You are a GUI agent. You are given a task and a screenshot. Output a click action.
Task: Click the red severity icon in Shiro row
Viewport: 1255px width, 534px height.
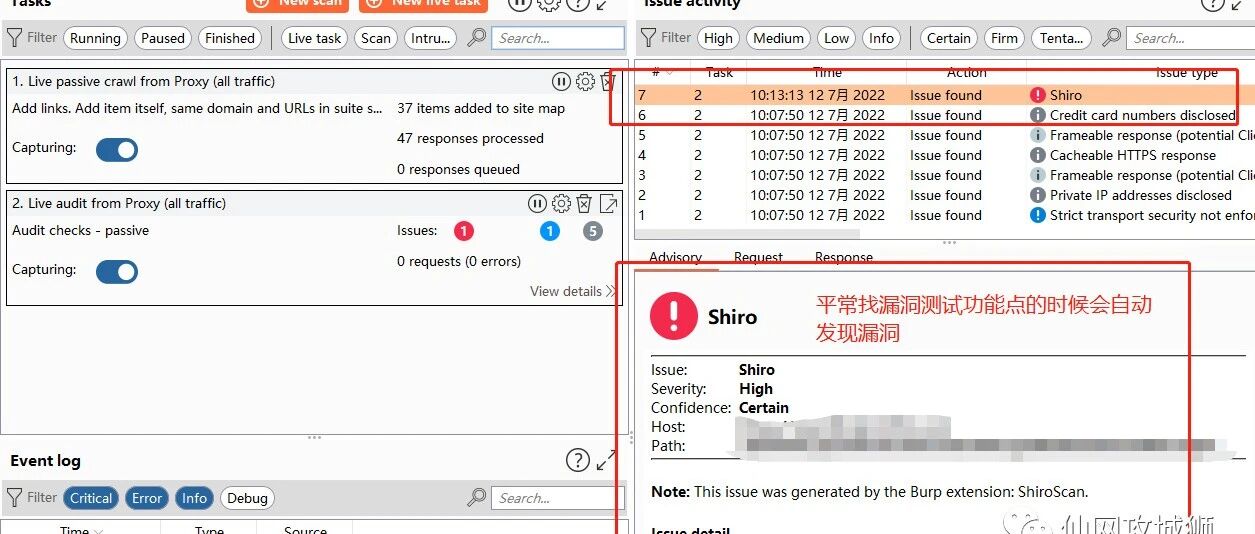coord(1038,95)
